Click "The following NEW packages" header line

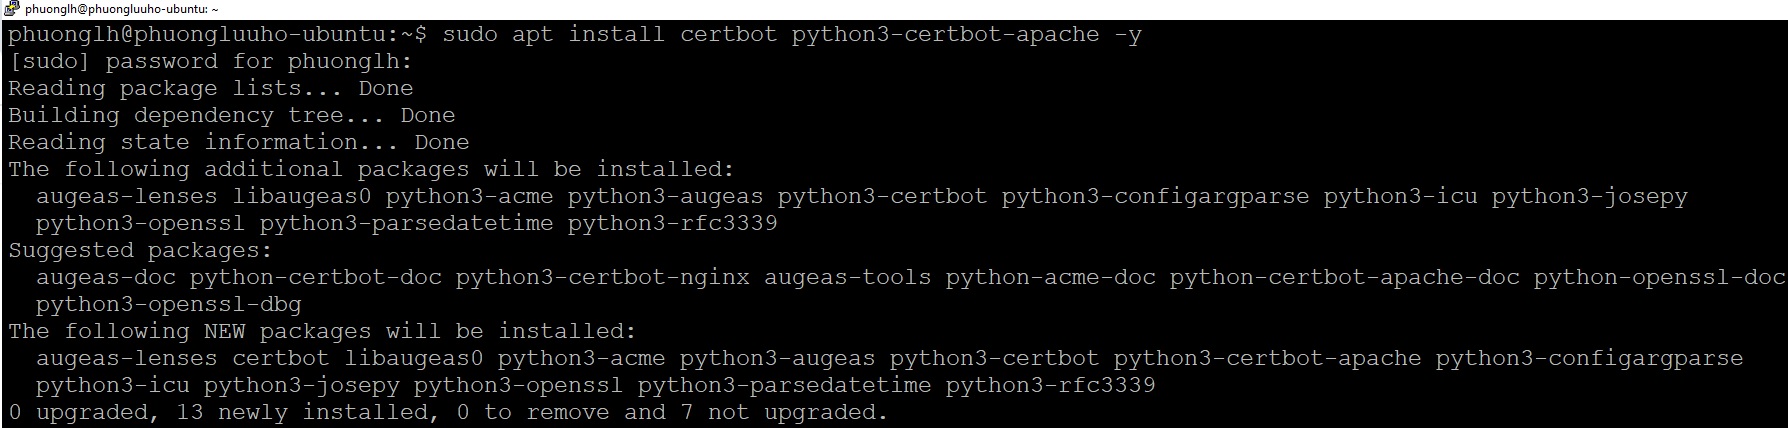(x=322, y=332)
